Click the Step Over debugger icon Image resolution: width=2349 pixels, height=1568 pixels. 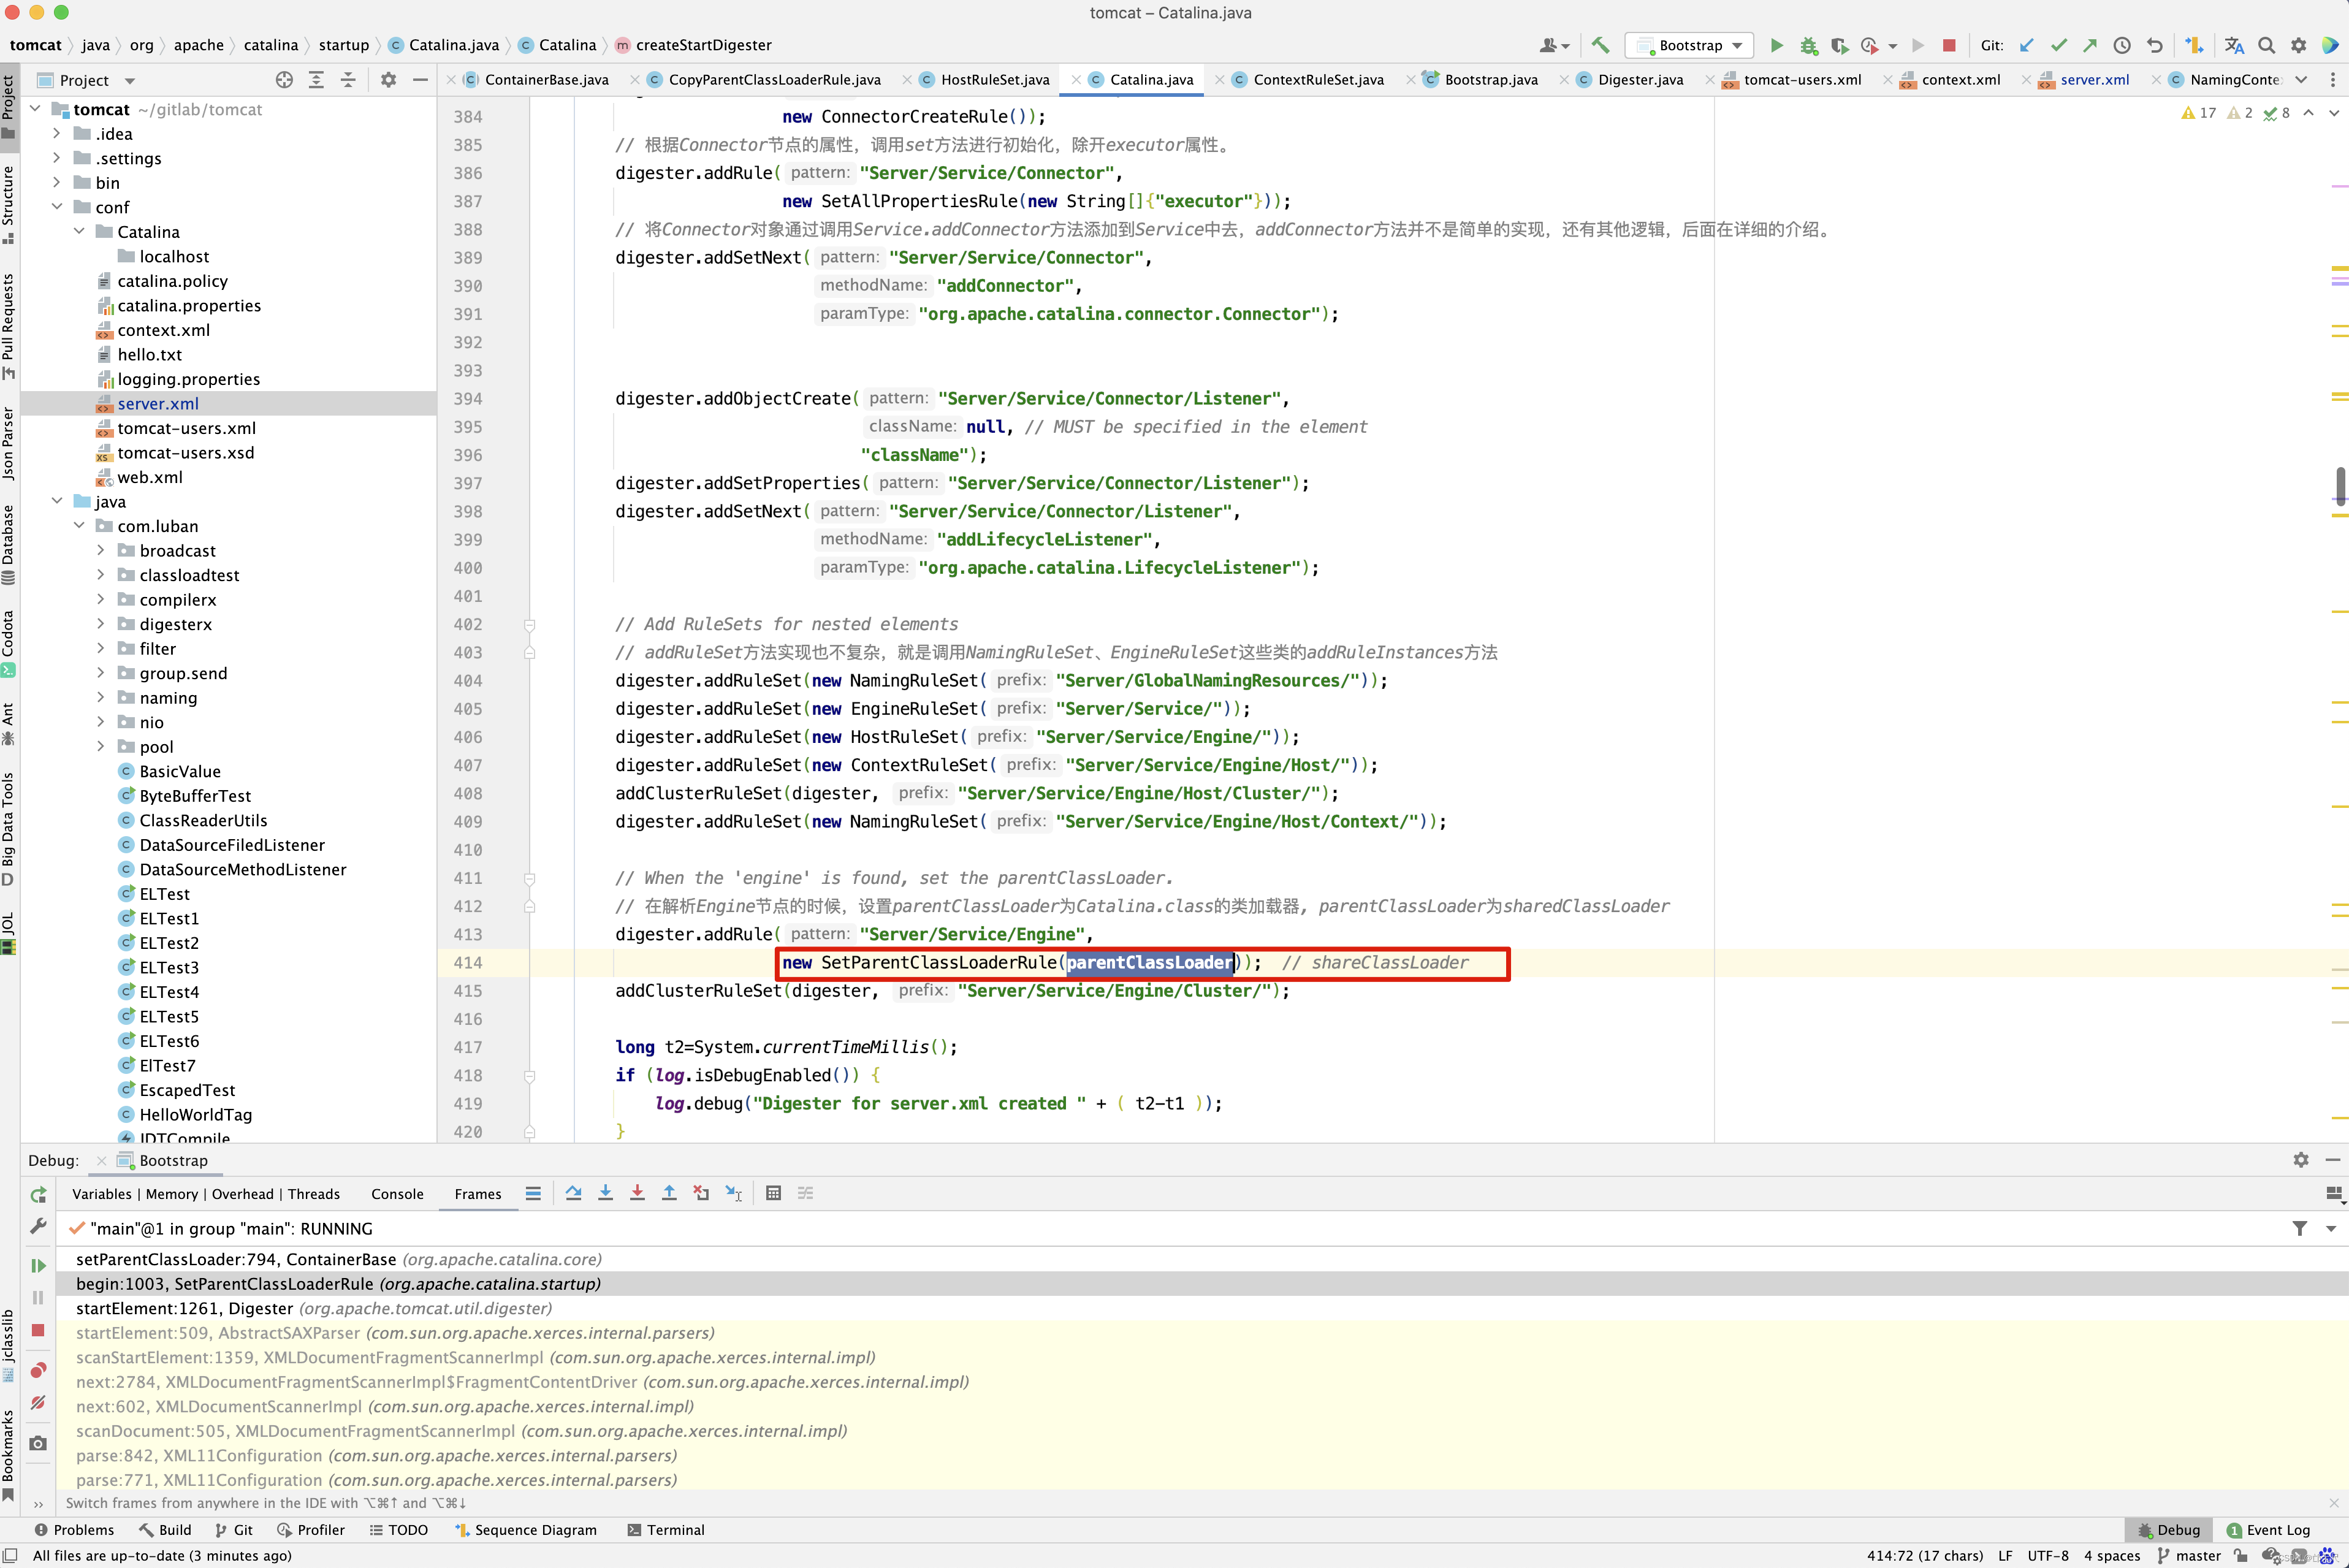(x=573, y=1193)
